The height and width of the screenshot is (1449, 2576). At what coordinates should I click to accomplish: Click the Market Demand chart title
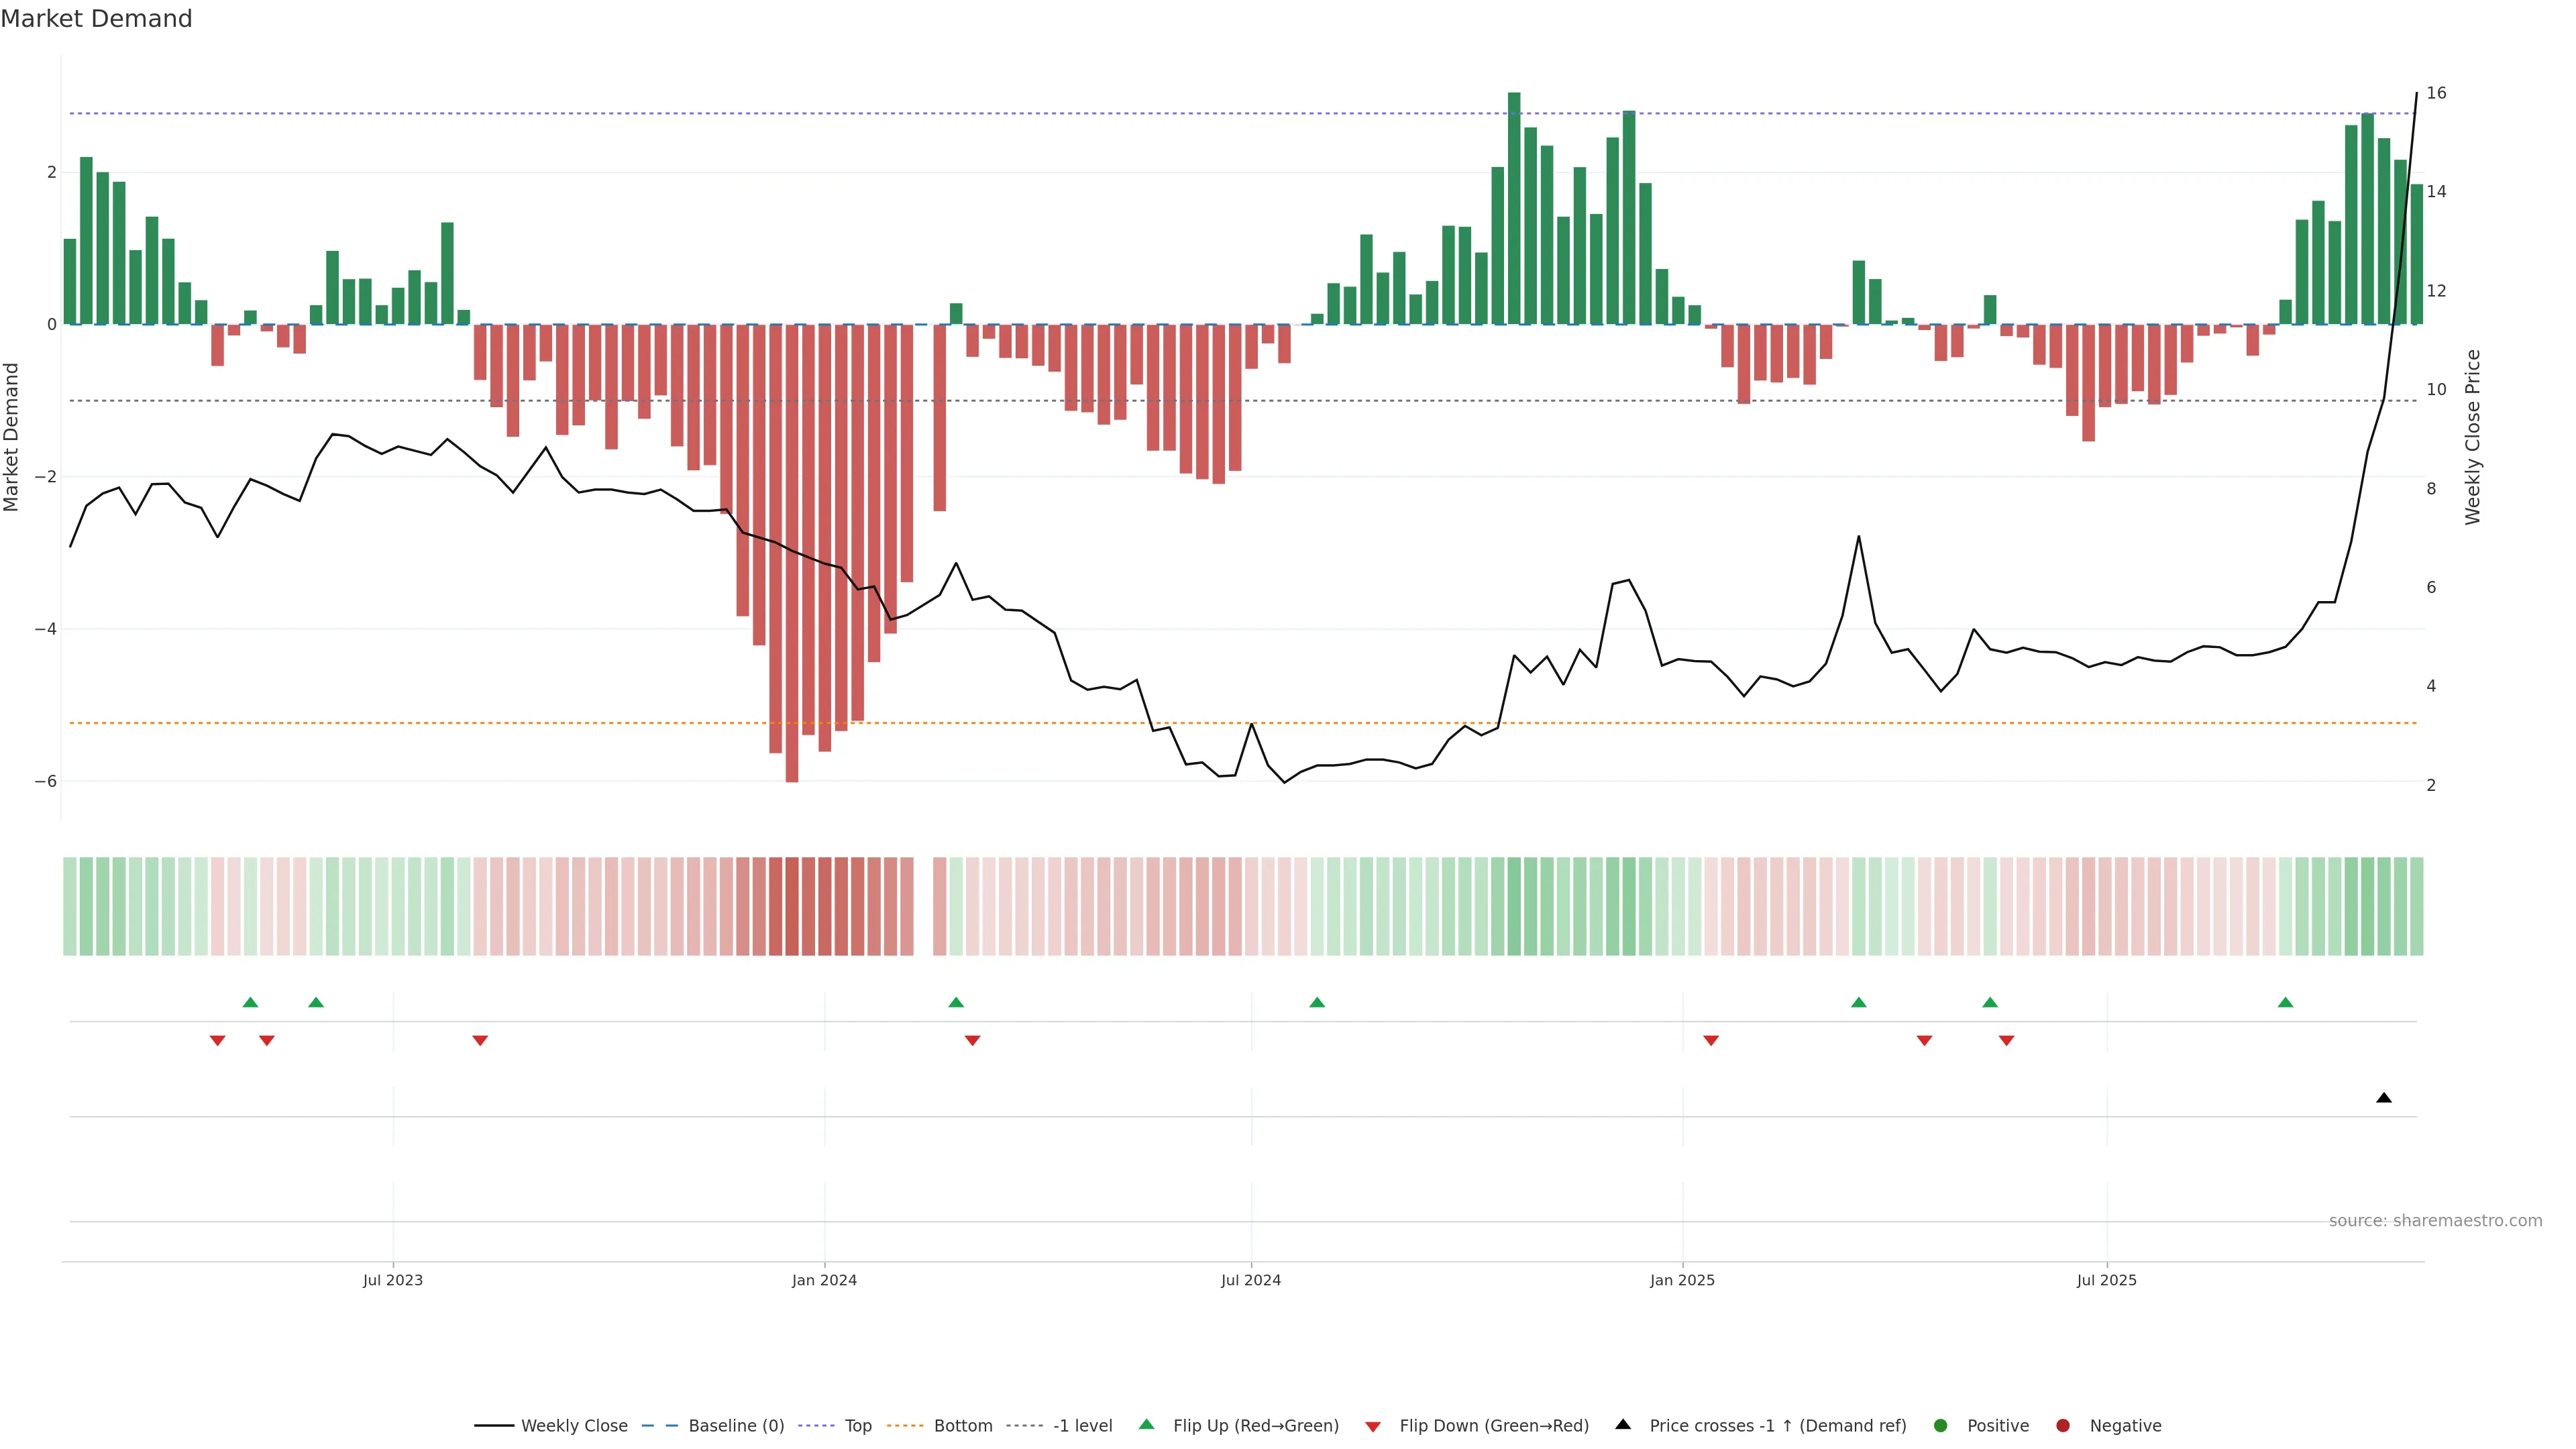point(96,19)
